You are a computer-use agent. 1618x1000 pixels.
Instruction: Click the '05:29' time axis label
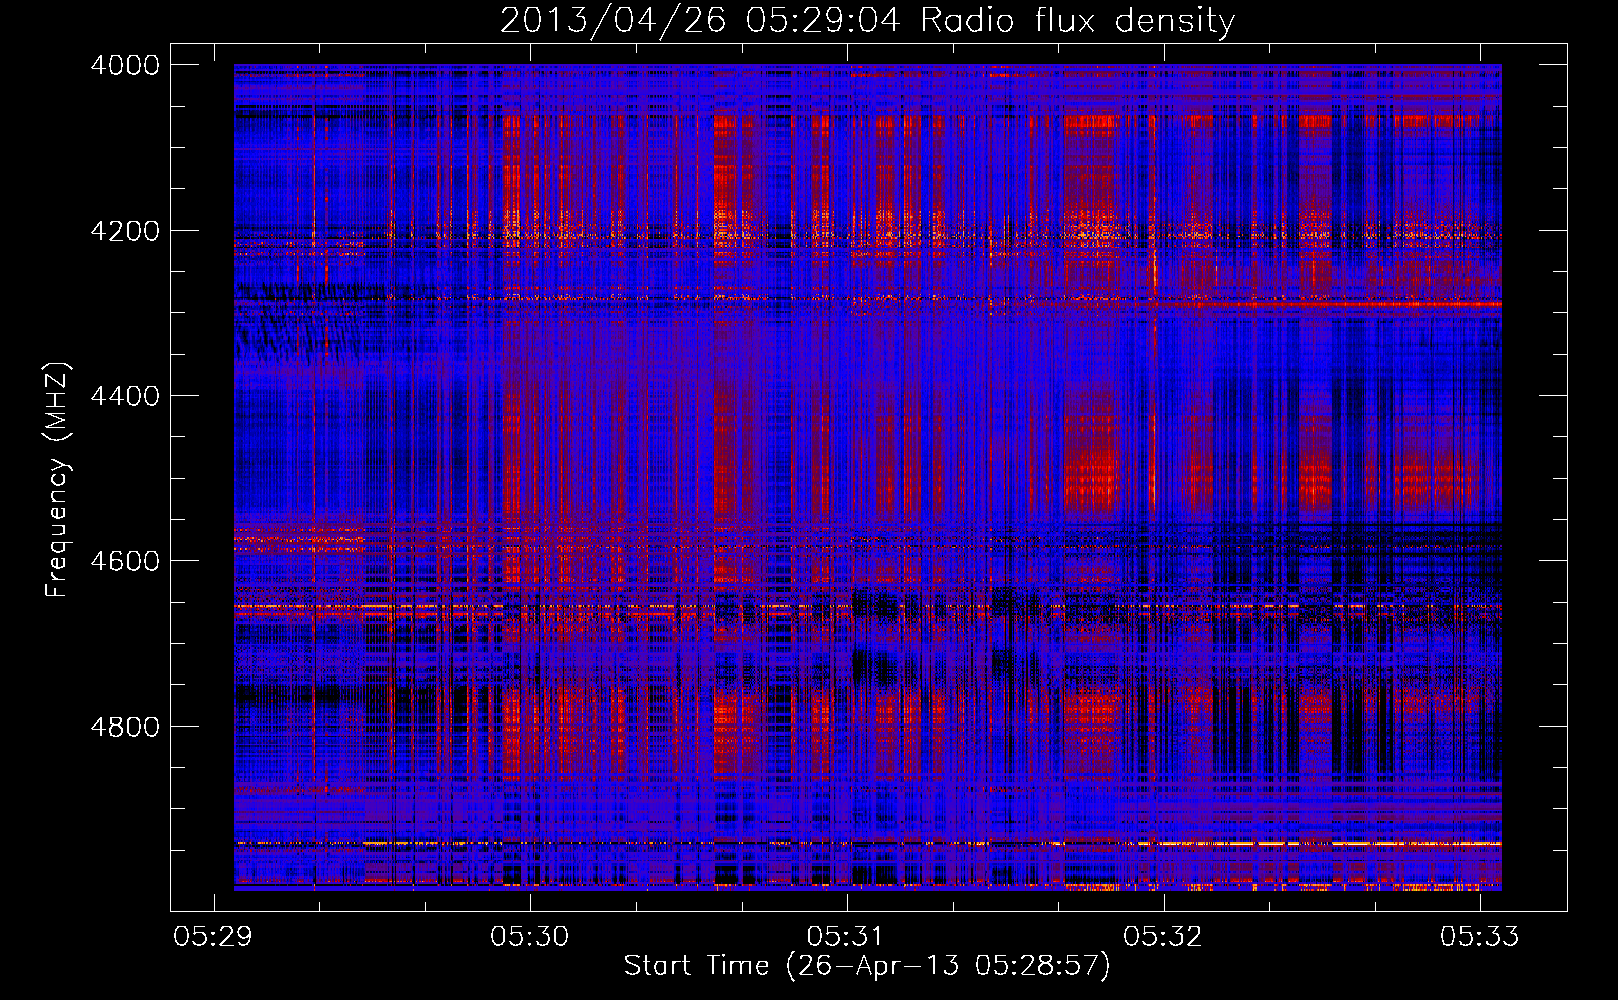click(x=213, y=936)
